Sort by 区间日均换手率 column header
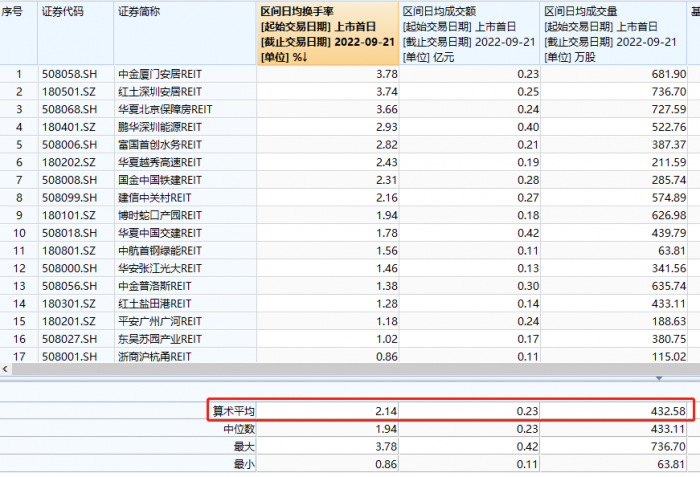The height and width of the screenshot is (477, 700). [328, 32]
